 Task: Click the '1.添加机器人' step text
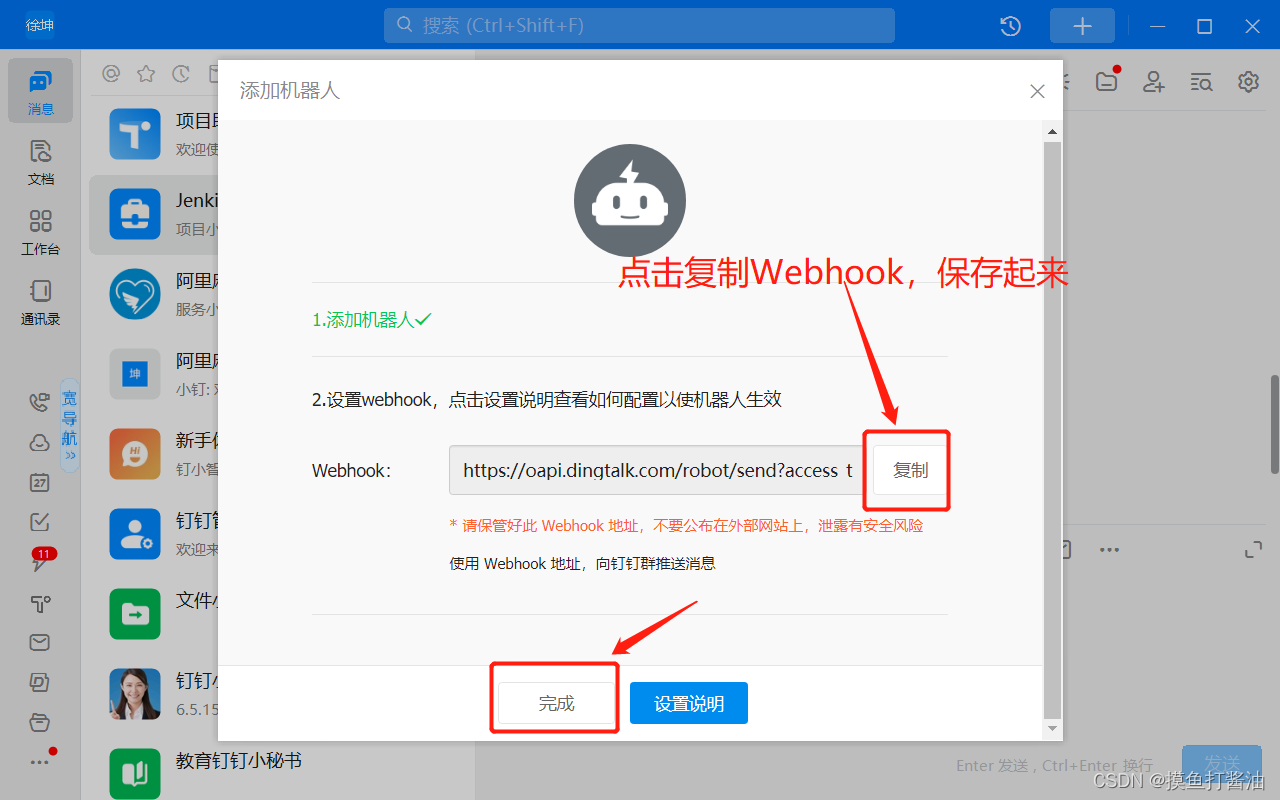tap(371, 320)
